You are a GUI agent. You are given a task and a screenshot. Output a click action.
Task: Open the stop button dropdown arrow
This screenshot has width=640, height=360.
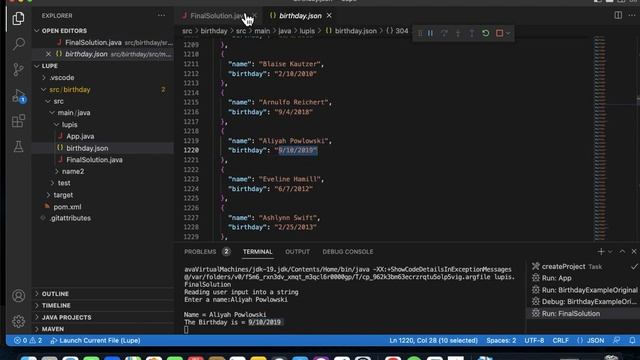click(x=508, y=33)
